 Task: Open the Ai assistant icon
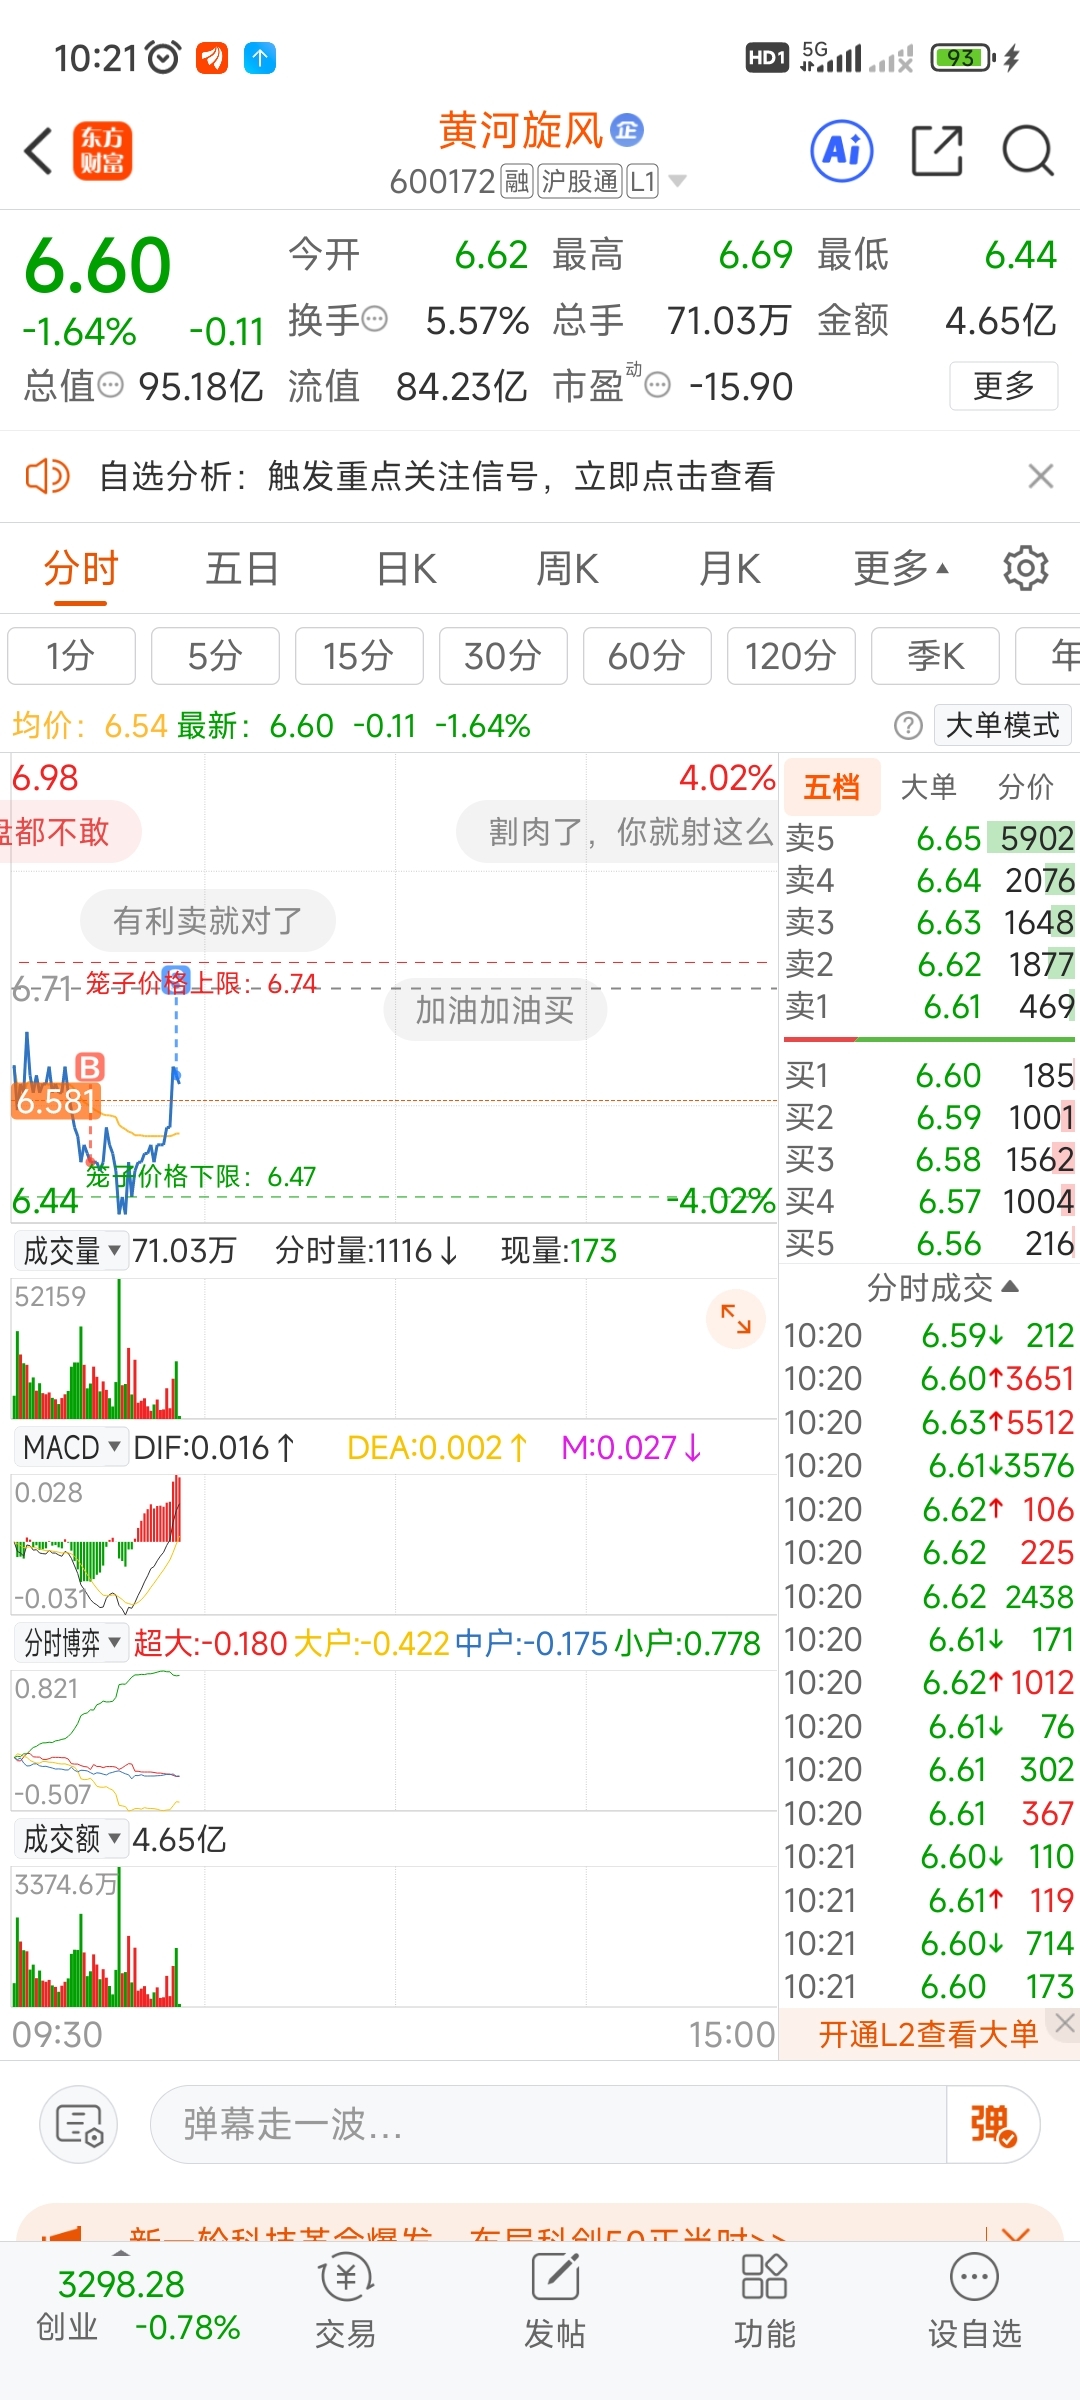click(x=841, y=151)
